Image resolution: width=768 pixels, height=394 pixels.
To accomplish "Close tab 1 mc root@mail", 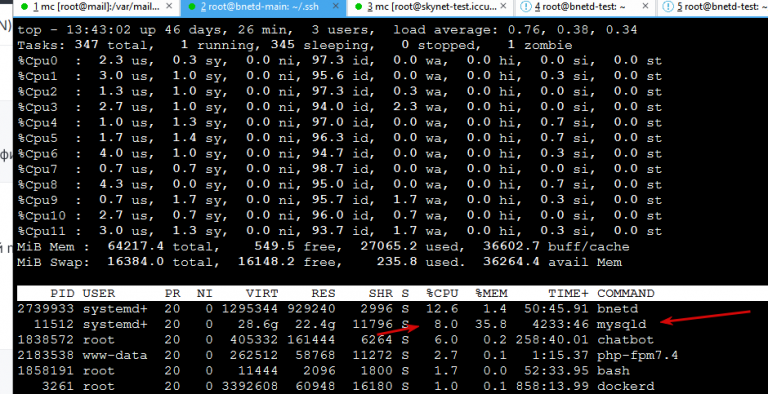I will (169, 6).
